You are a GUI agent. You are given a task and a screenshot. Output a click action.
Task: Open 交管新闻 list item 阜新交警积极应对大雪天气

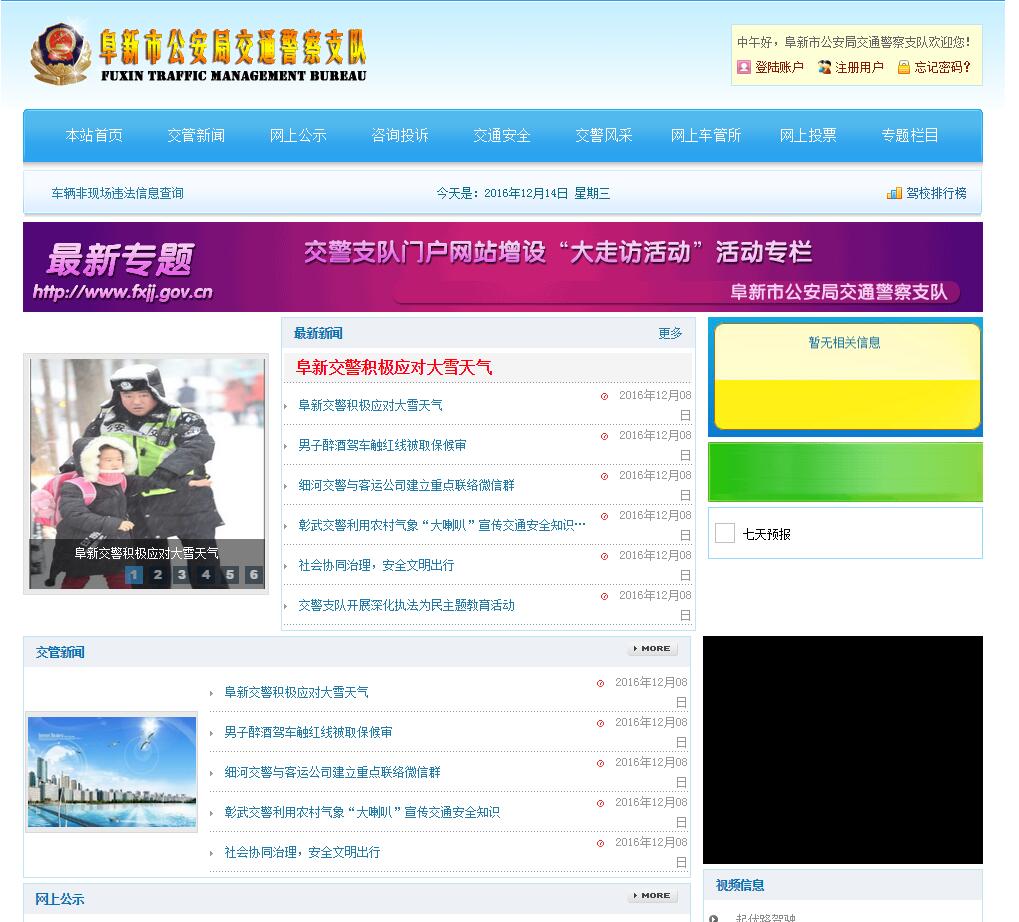pos(296,693)
